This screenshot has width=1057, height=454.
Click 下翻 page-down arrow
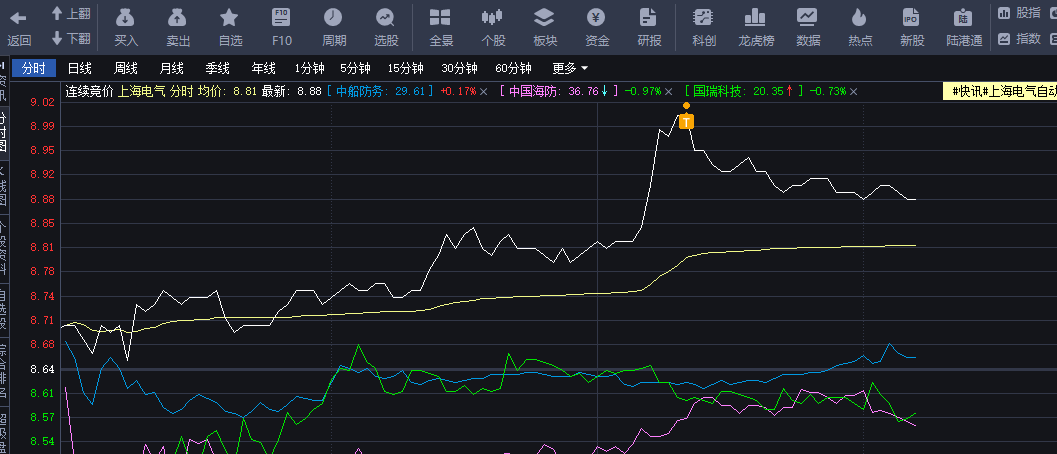point(57,38)
